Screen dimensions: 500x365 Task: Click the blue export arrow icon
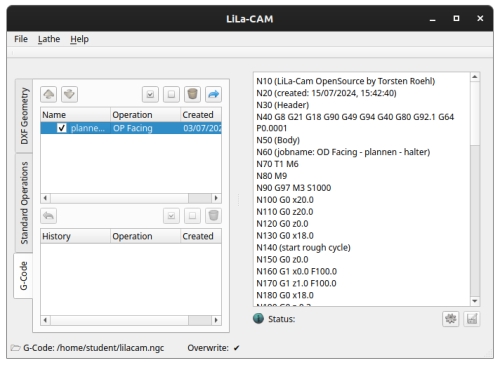point(213,94)
